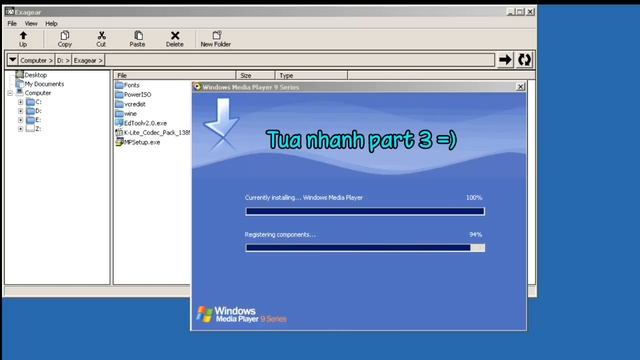Viewport: 640px width, 360px height.
Task: Open the Help menu
Action: (x=51, y=24)
